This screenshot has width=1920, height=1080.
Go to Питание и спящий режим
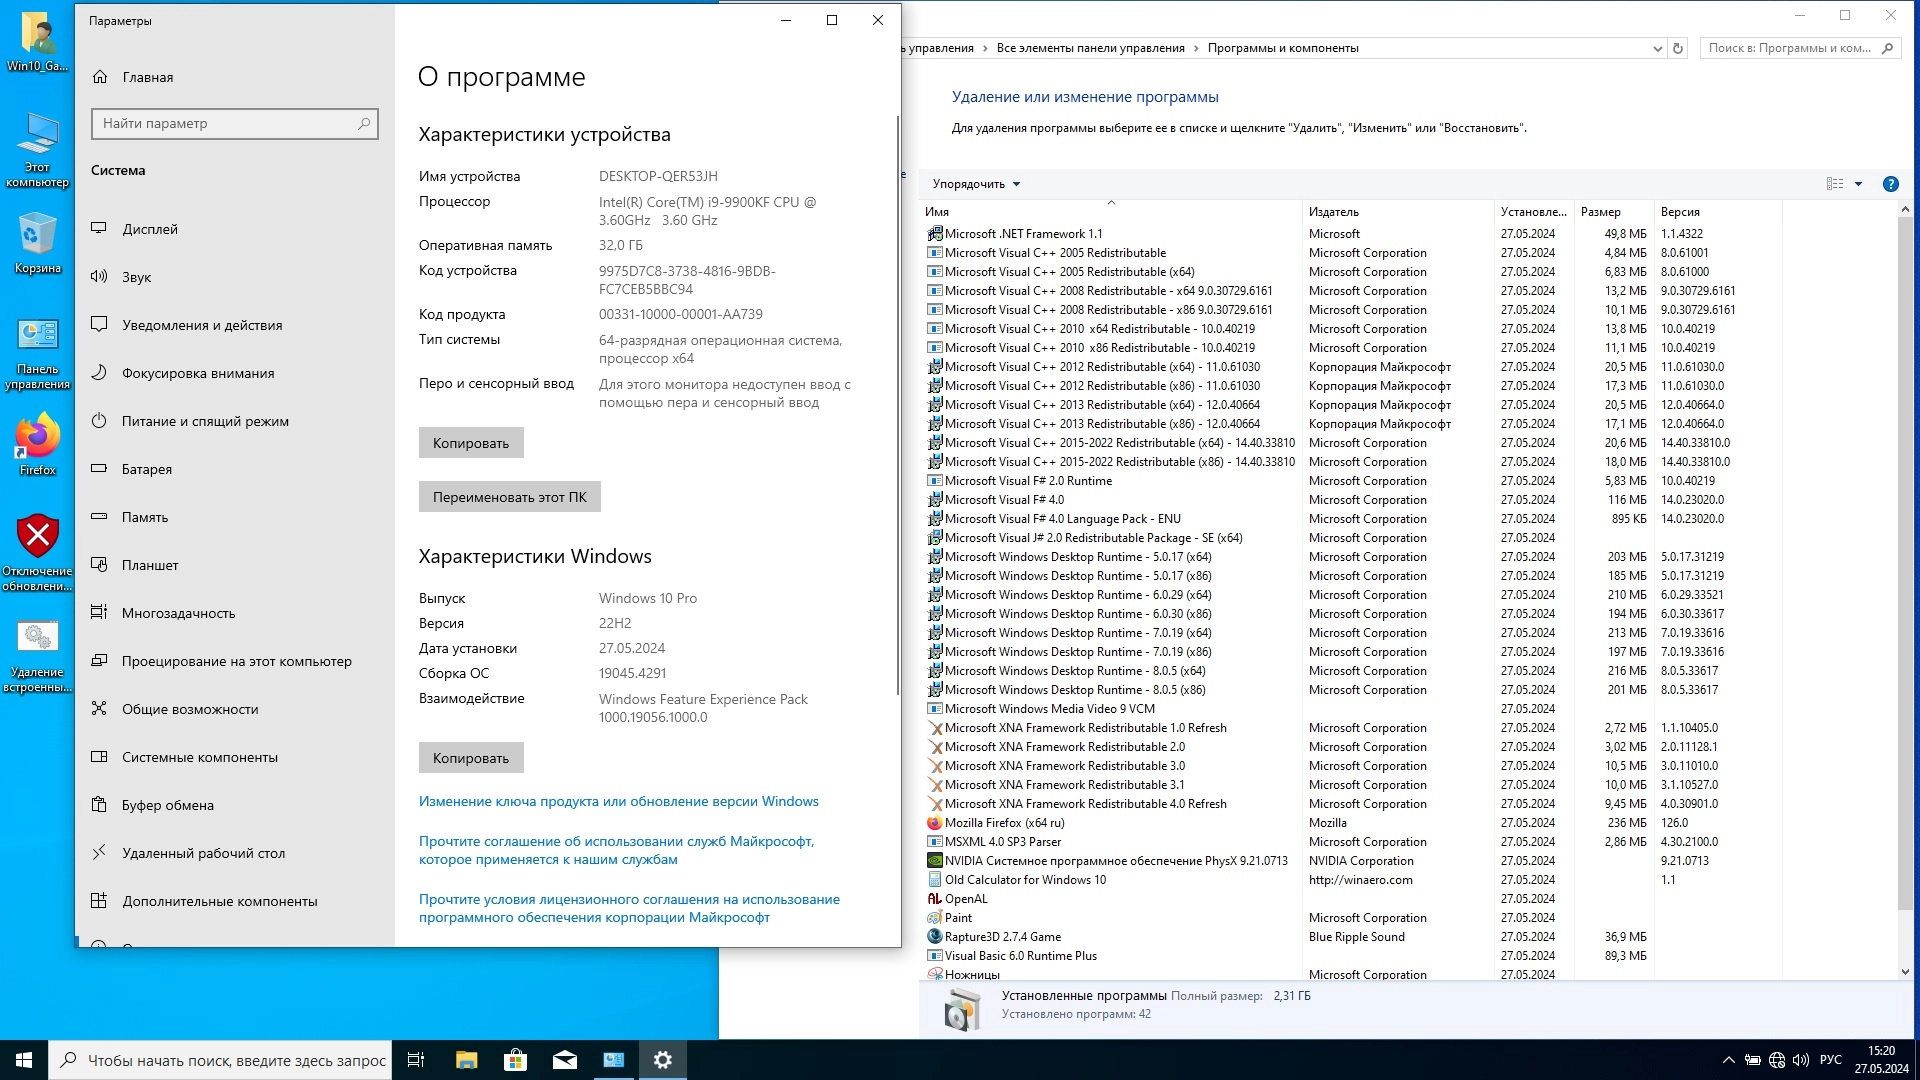tap(205, 421)
